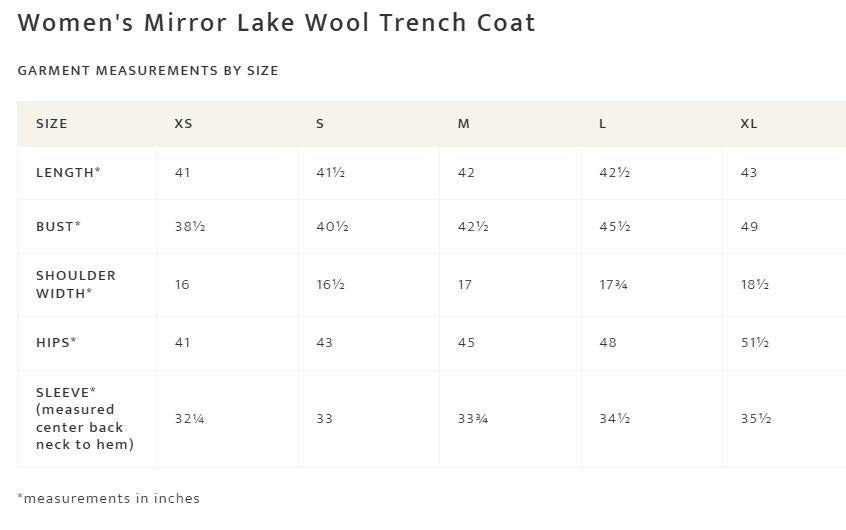Click the XL hips value 51½
The height and width of the screenshot is (530, 846).
[x=755, y=343]
